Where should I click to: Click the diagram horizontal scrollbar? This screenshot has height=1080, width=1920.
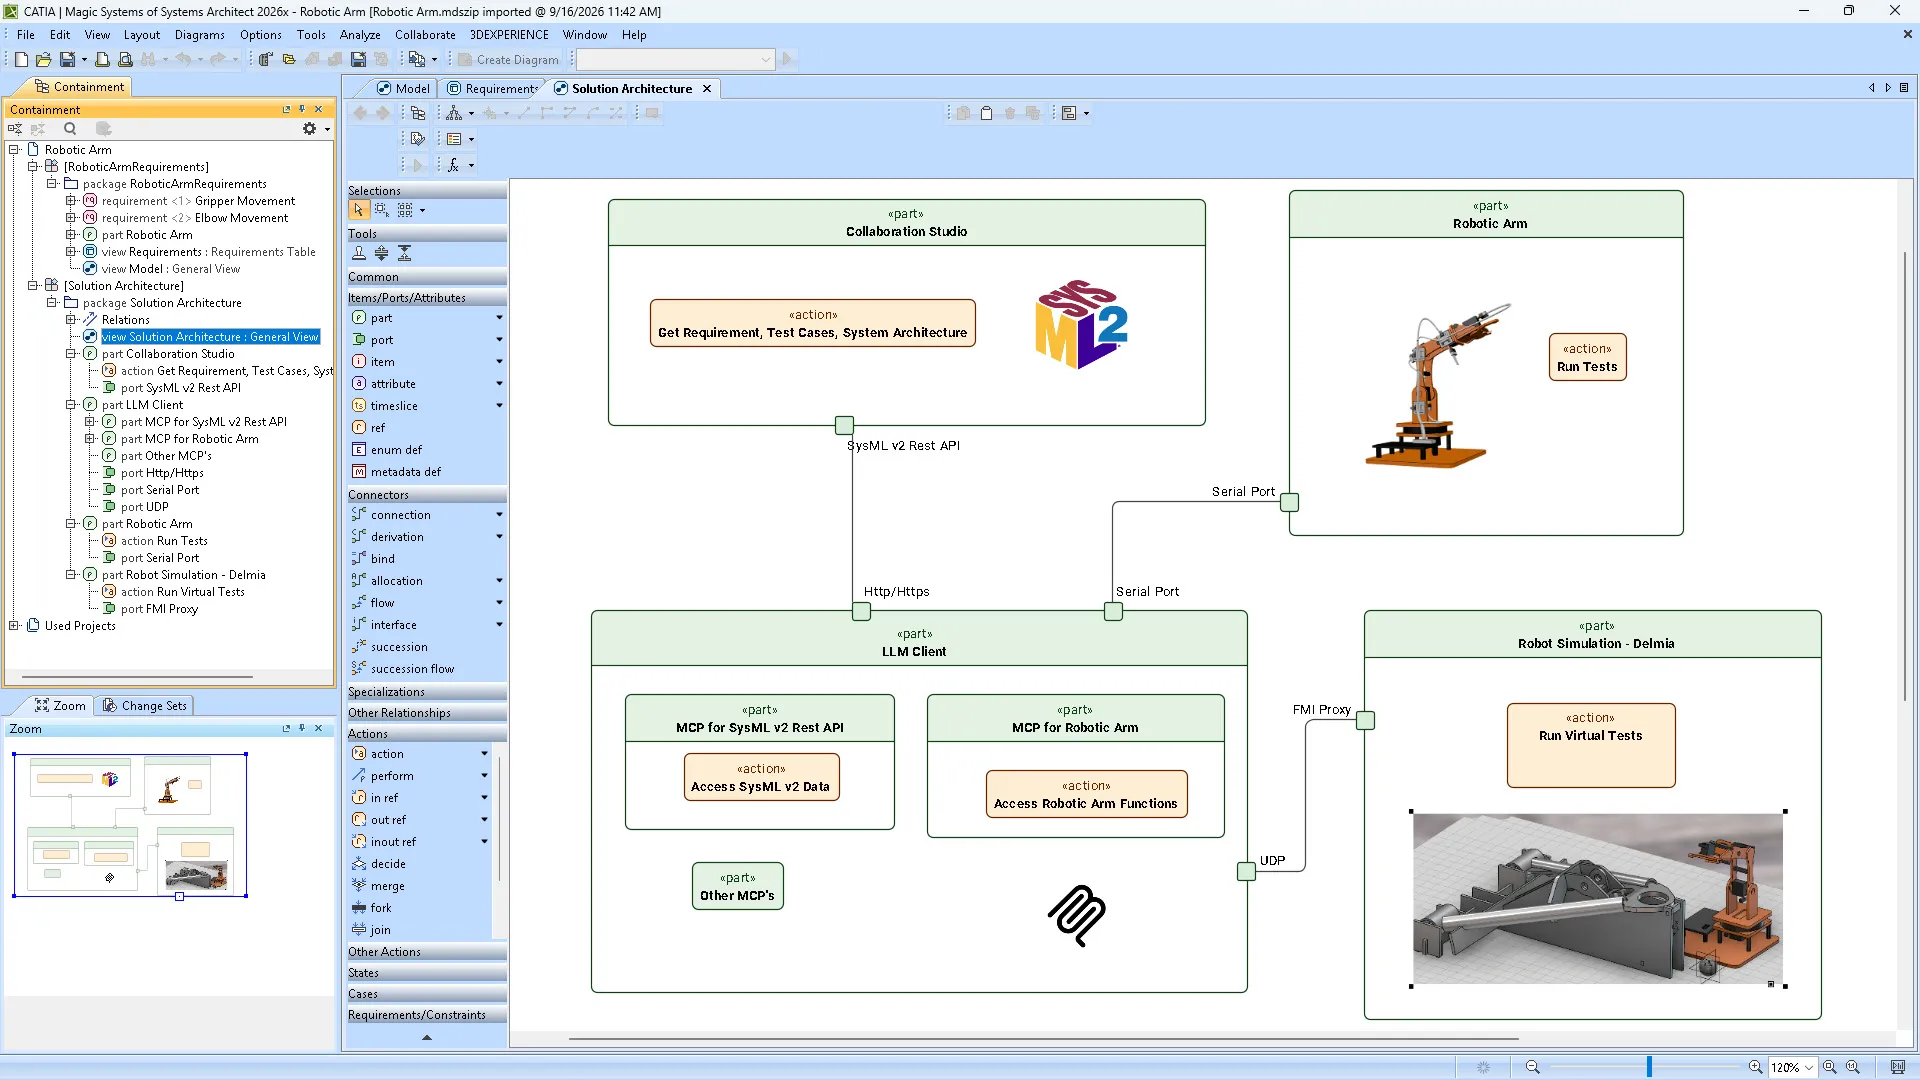coord(1044,1039)
